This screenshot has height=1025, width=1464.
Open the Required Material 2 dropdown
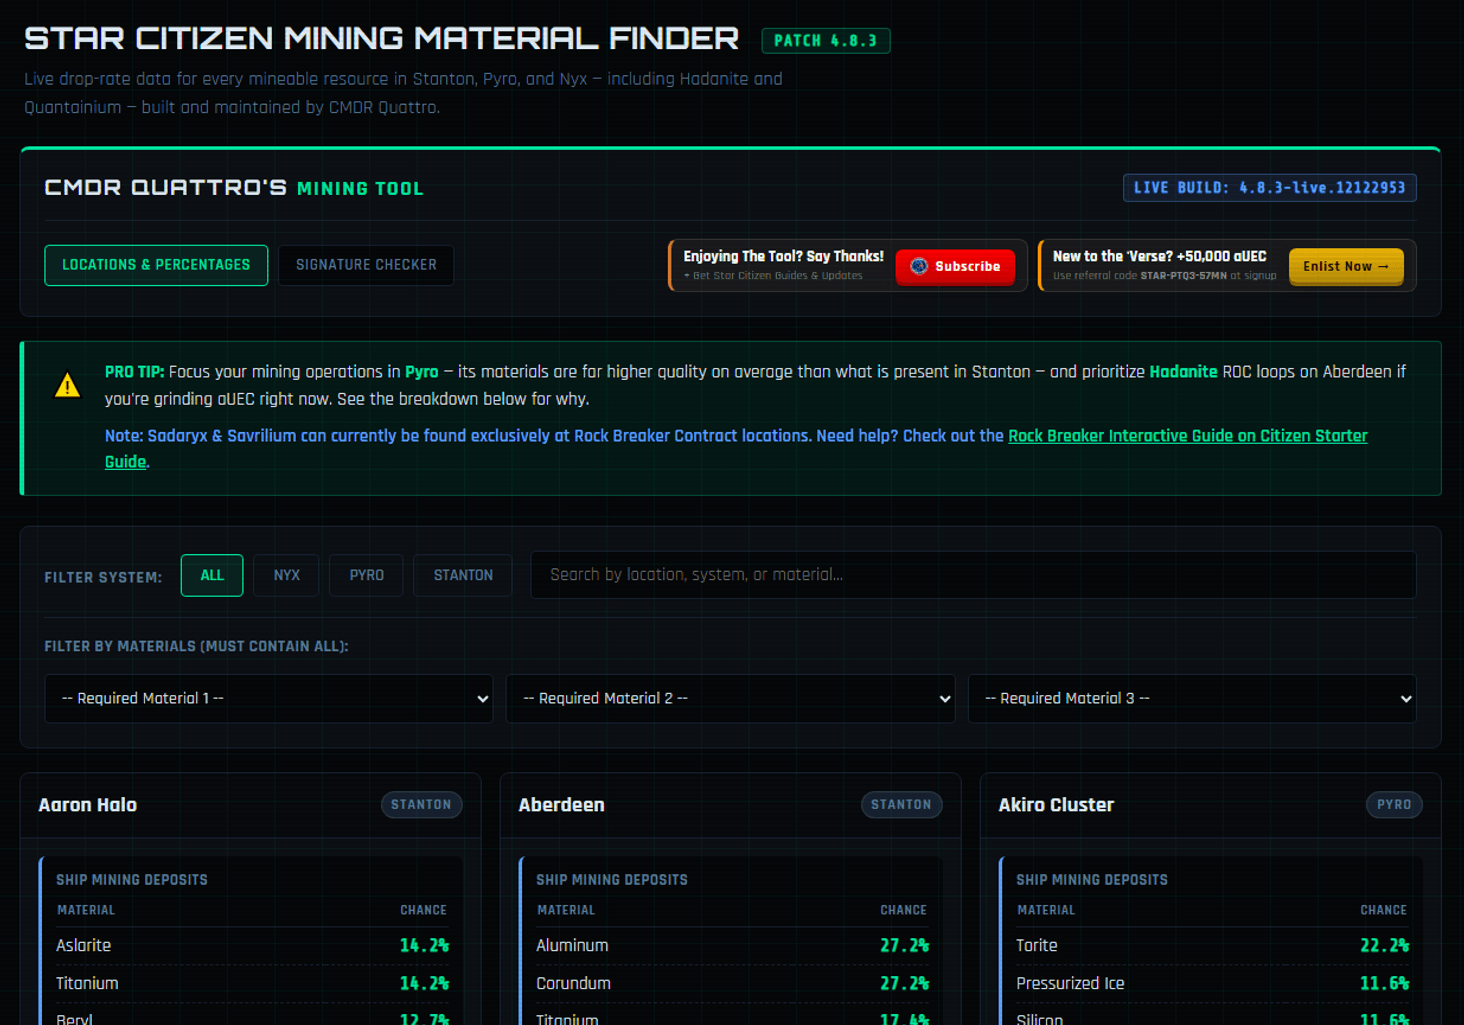coord(731,699)
